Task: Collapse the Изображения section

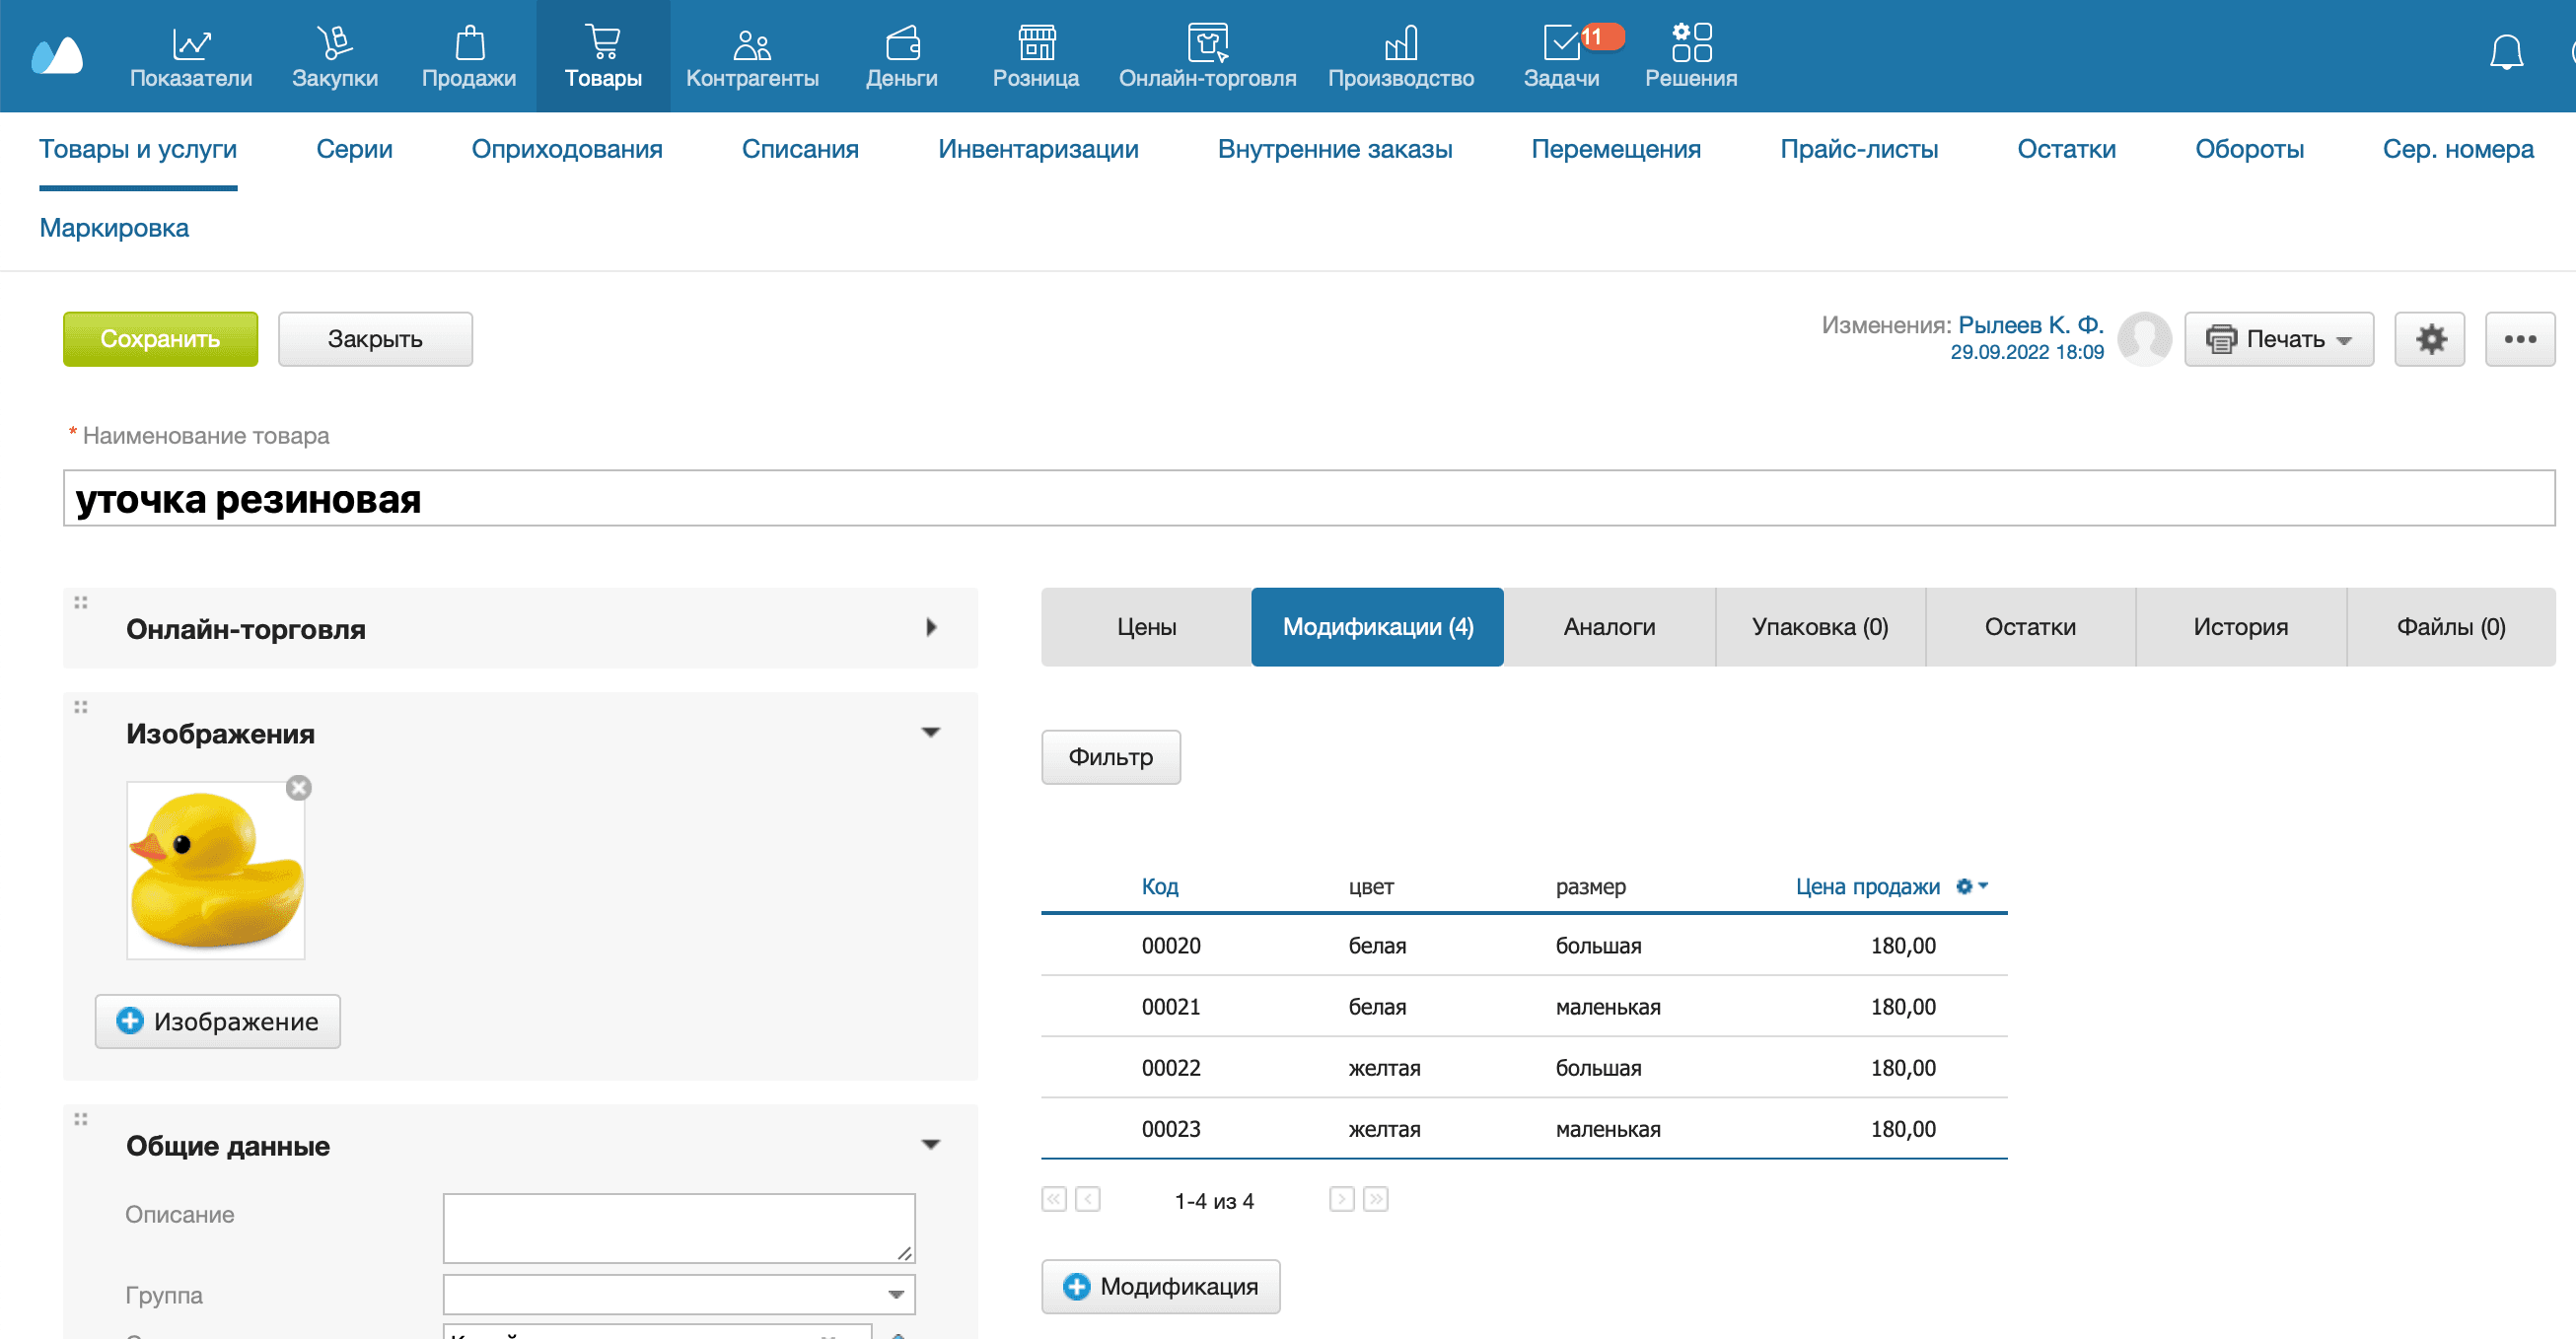Action: point(931,733)
